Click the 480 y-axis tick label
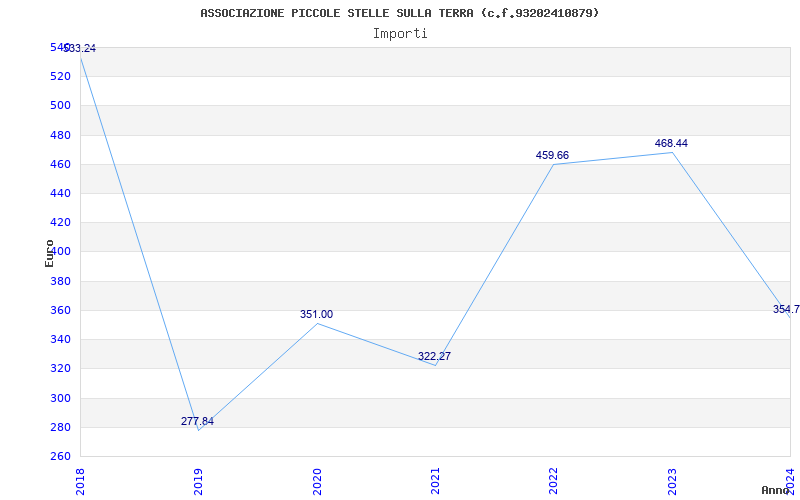Image resolution: width=800 pixels, height=500 pixels. point(60,135)
